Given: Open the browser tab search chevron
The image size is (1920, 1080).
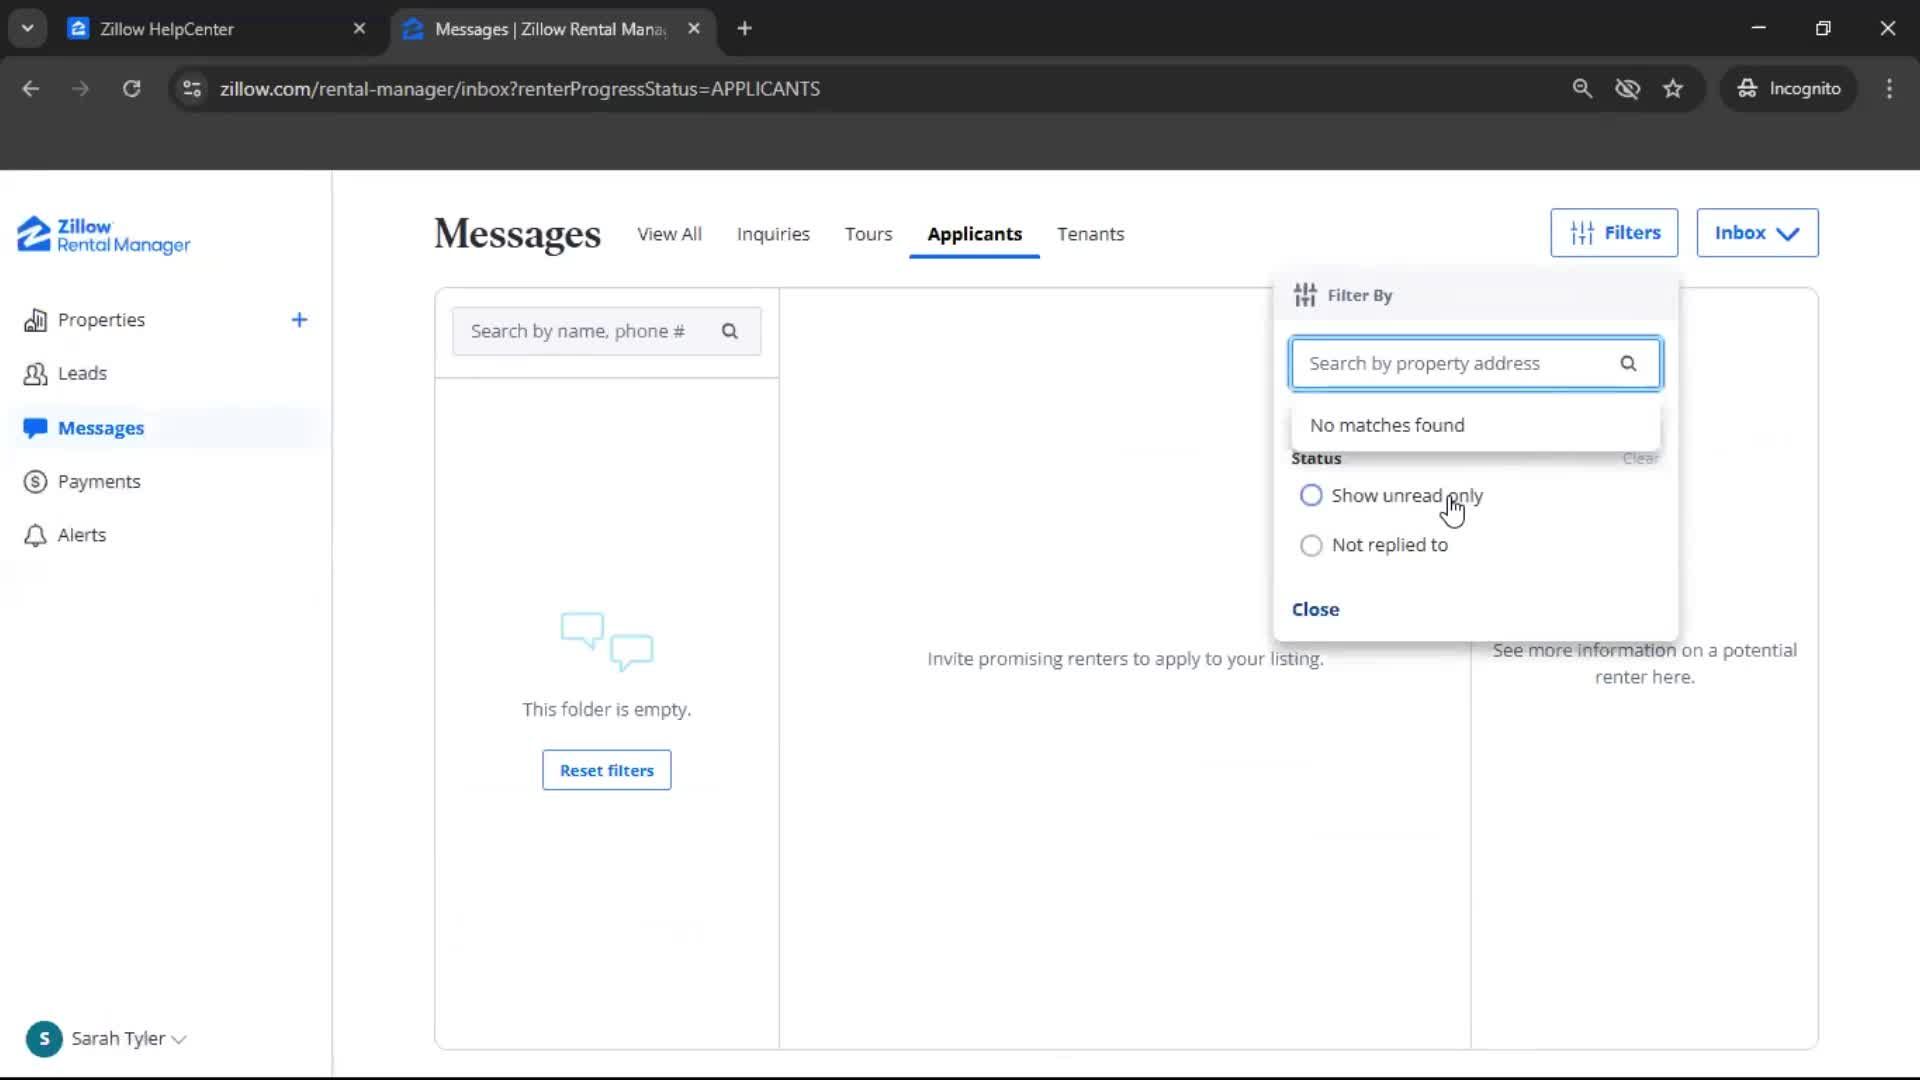Looking at the screenshot, I should pos(27,27).
